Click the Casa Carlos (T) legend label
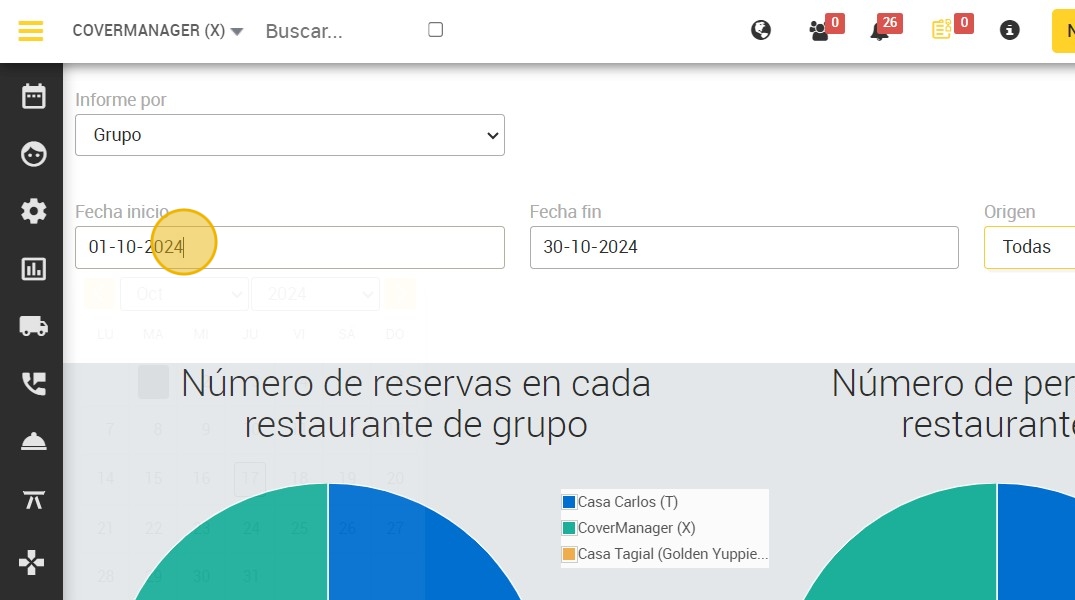This screenshot has height=600, width=1075. [x=628, y=502]
